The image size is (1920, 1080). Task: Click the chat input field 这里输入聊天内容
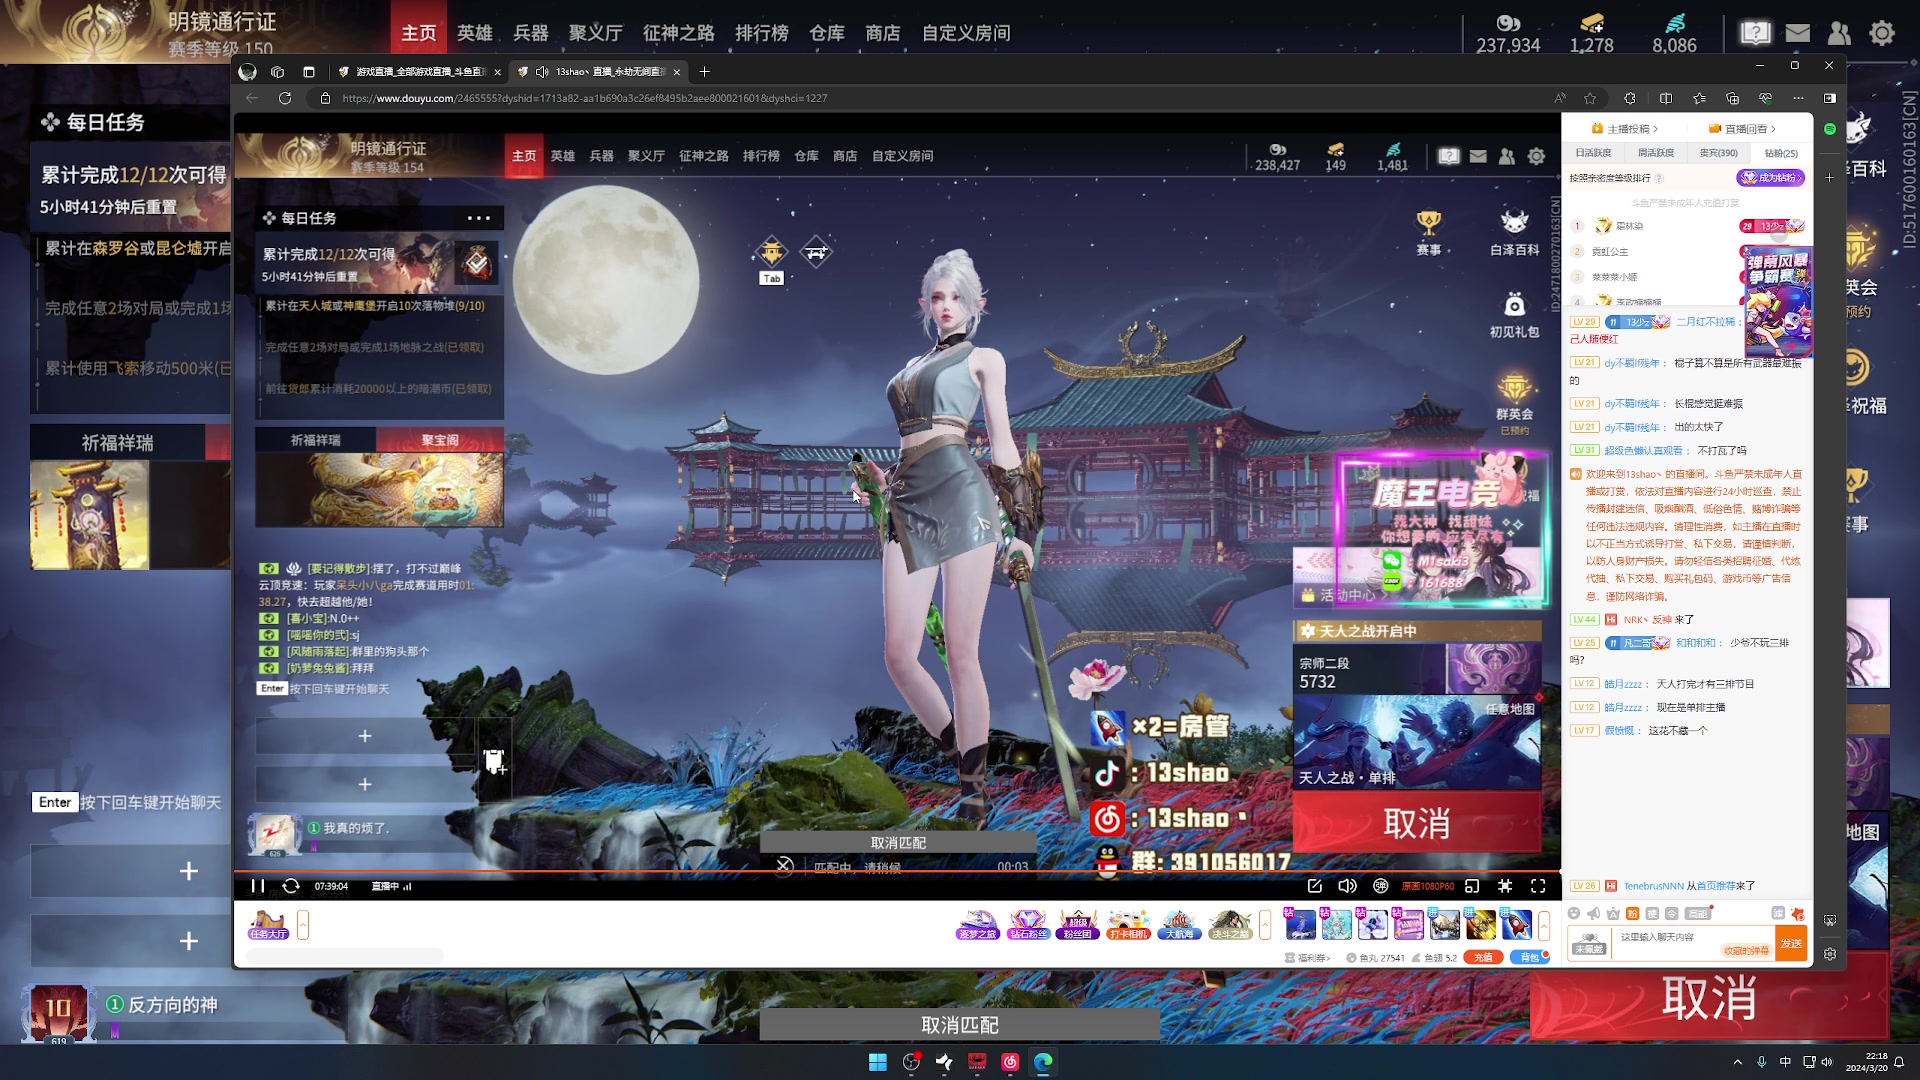pos(1693,943)
